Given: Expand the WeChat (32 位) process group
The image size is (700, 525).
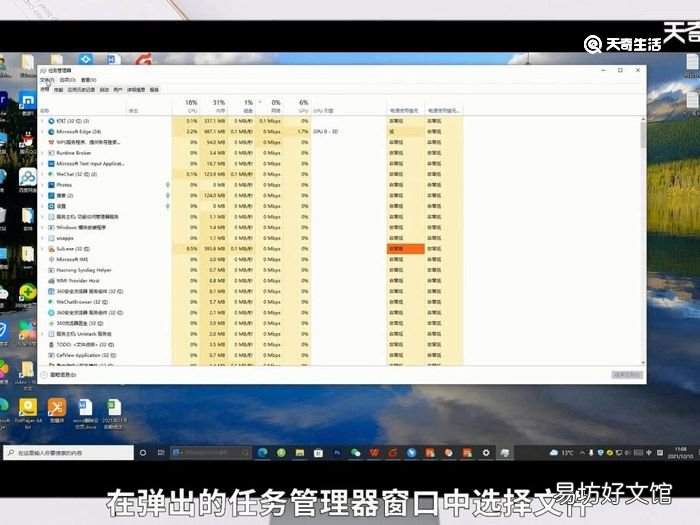Looking at the screenshot, I should pyautogui.click(x=43, y=174).
